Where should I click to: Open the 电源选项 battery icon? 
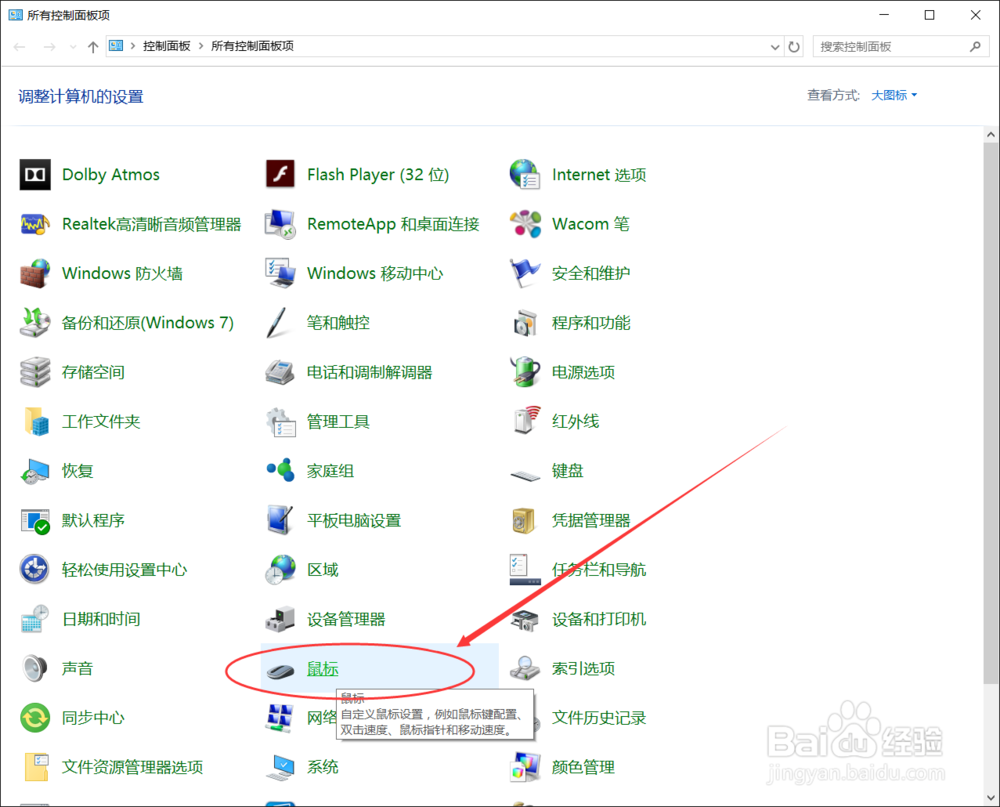pyautogui.click(x=525, y=372)
